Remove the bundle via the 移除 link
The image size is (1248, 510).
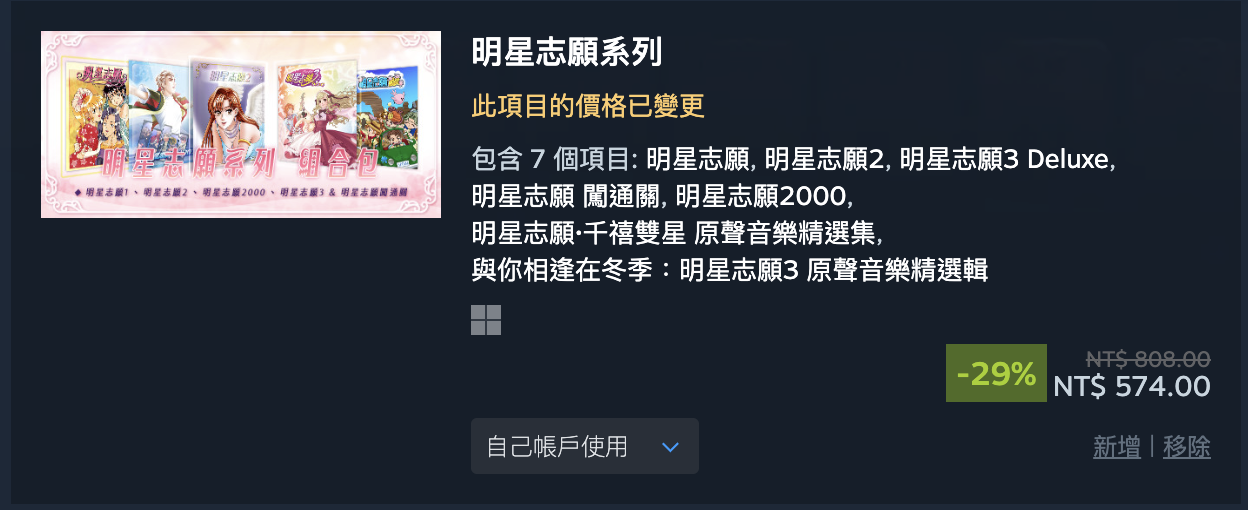(1187, 447)
